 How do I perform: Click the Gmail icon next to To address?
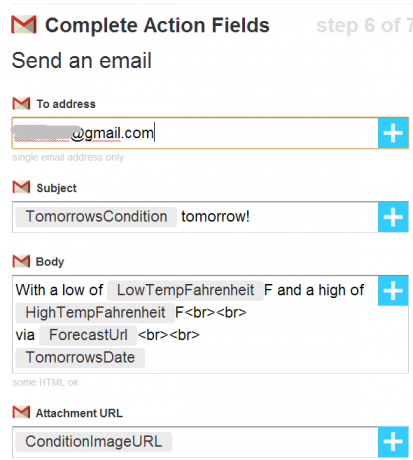[21, 104]
